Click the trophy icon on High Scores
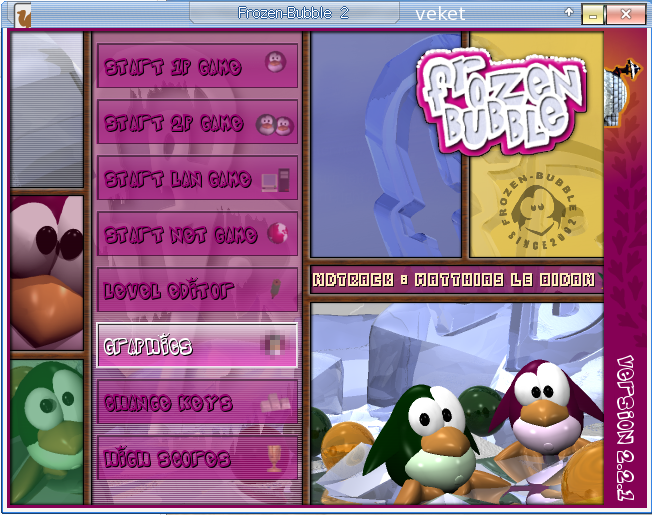 (274, 458)
